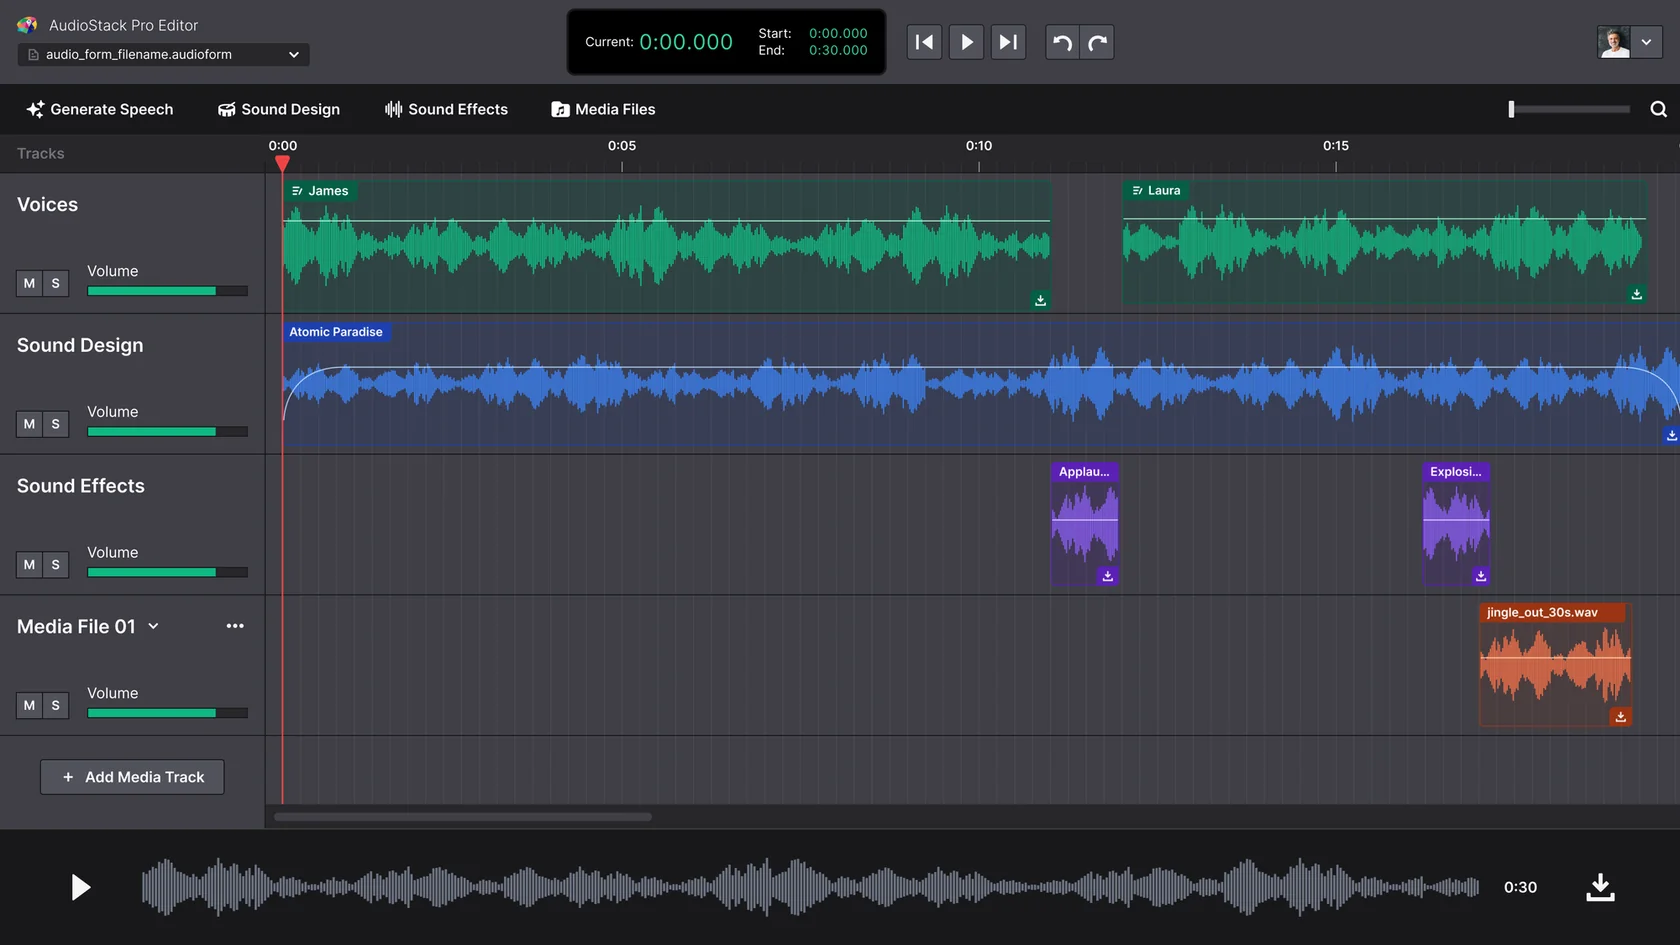The width and height of the screenshot is (1680, 945).
Task: Download the Atomic Paradise clip
Action: point(1671,435)
